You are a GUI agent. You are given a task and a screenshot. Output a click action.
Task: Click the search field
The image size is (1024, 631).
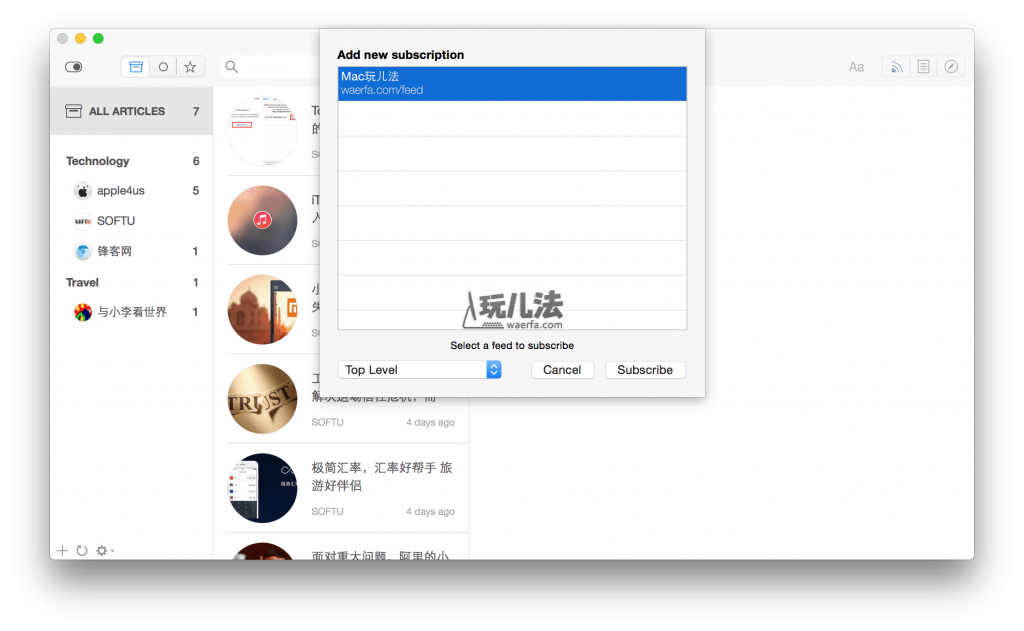[270, 67]
